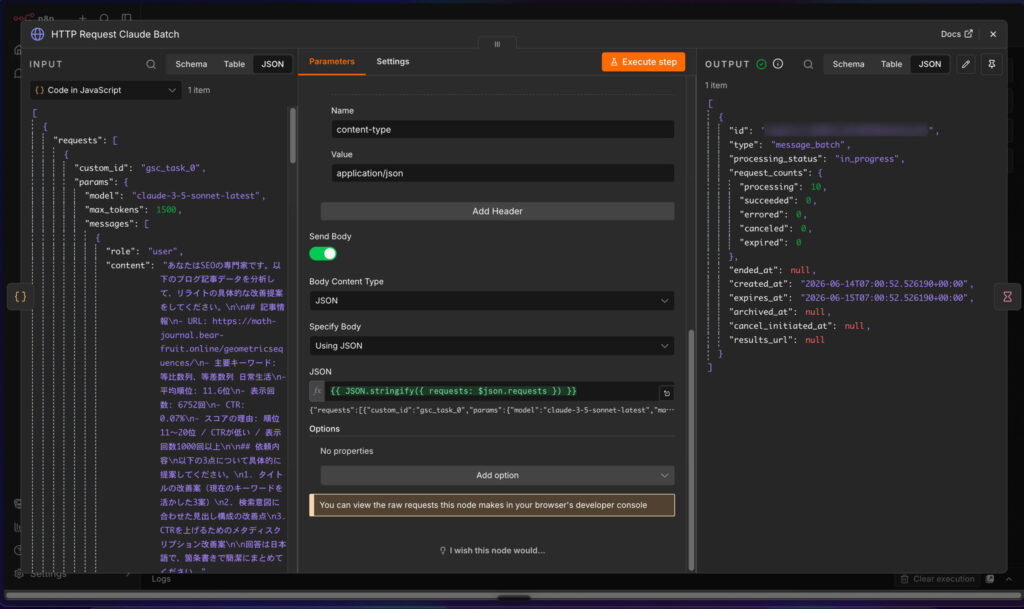Pin the output data

[991, 64]
